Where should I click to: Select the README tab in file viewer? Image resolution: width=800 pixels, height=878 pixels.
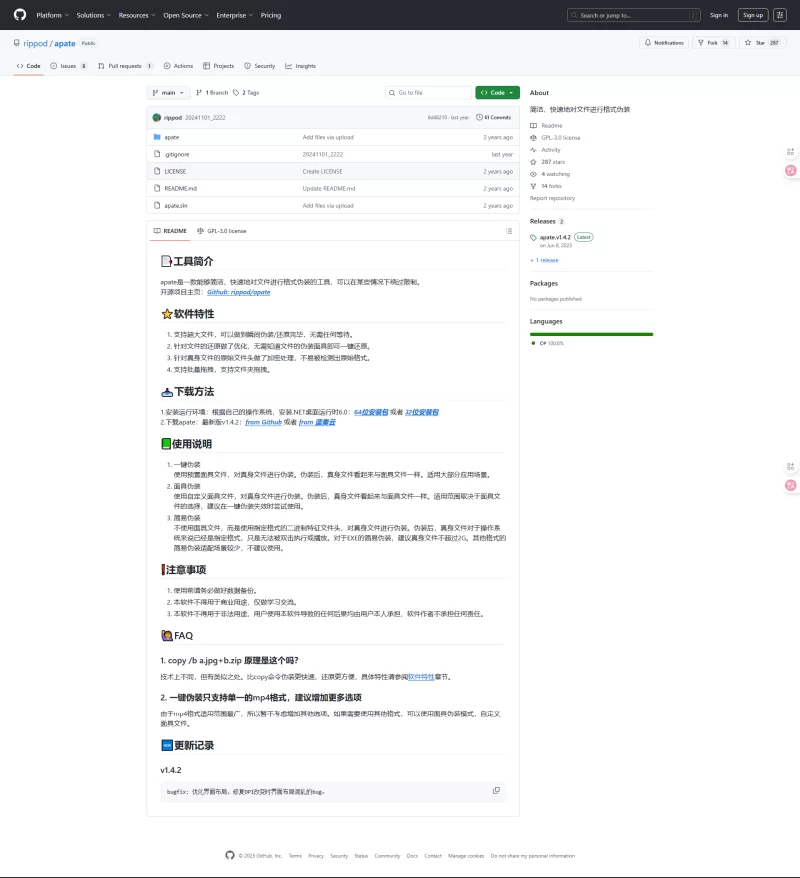(x=170, y=231)
